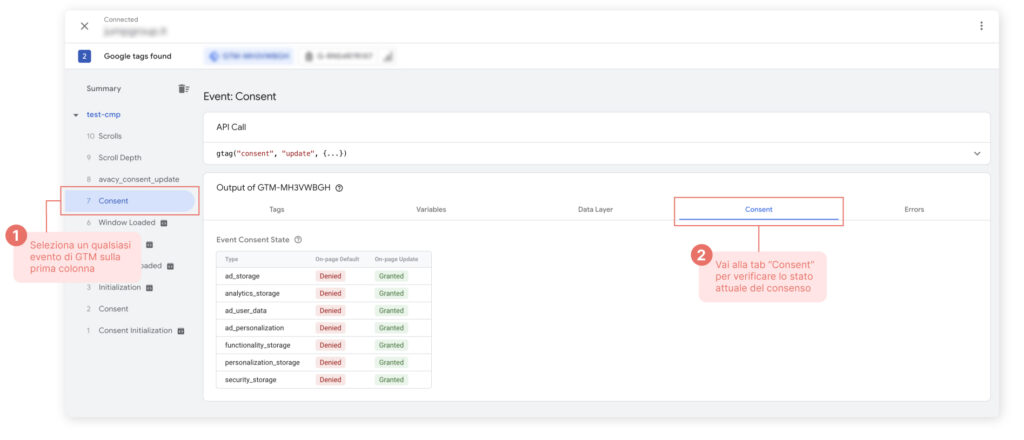
Task: Expand the API Call details chevron
Action: tap(977, 153)
